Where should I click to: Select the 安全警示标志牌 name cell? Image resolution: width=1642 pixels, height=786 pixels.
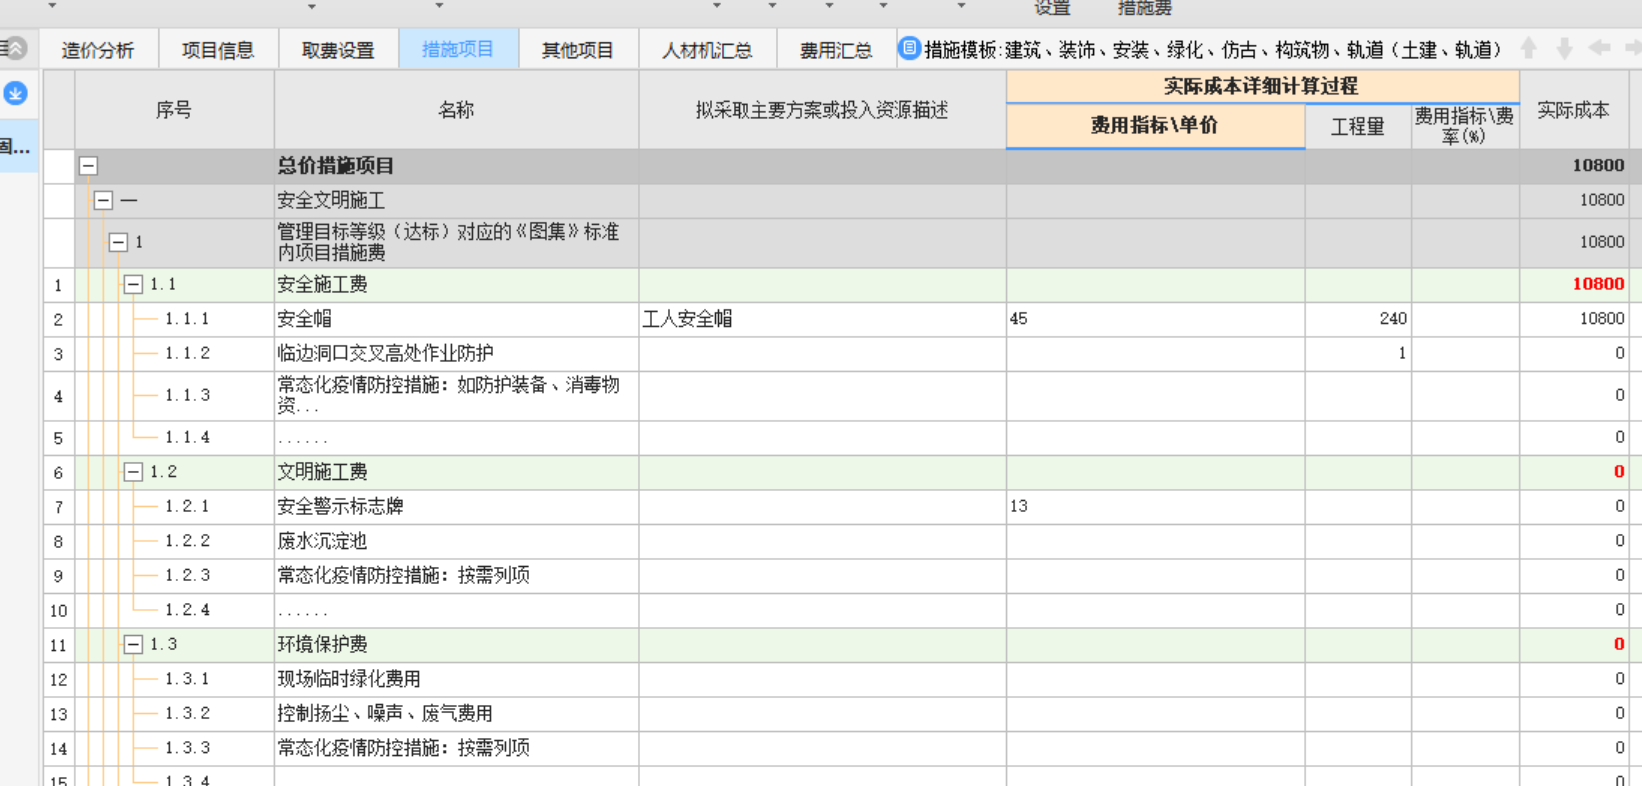(x=456, y=506)
